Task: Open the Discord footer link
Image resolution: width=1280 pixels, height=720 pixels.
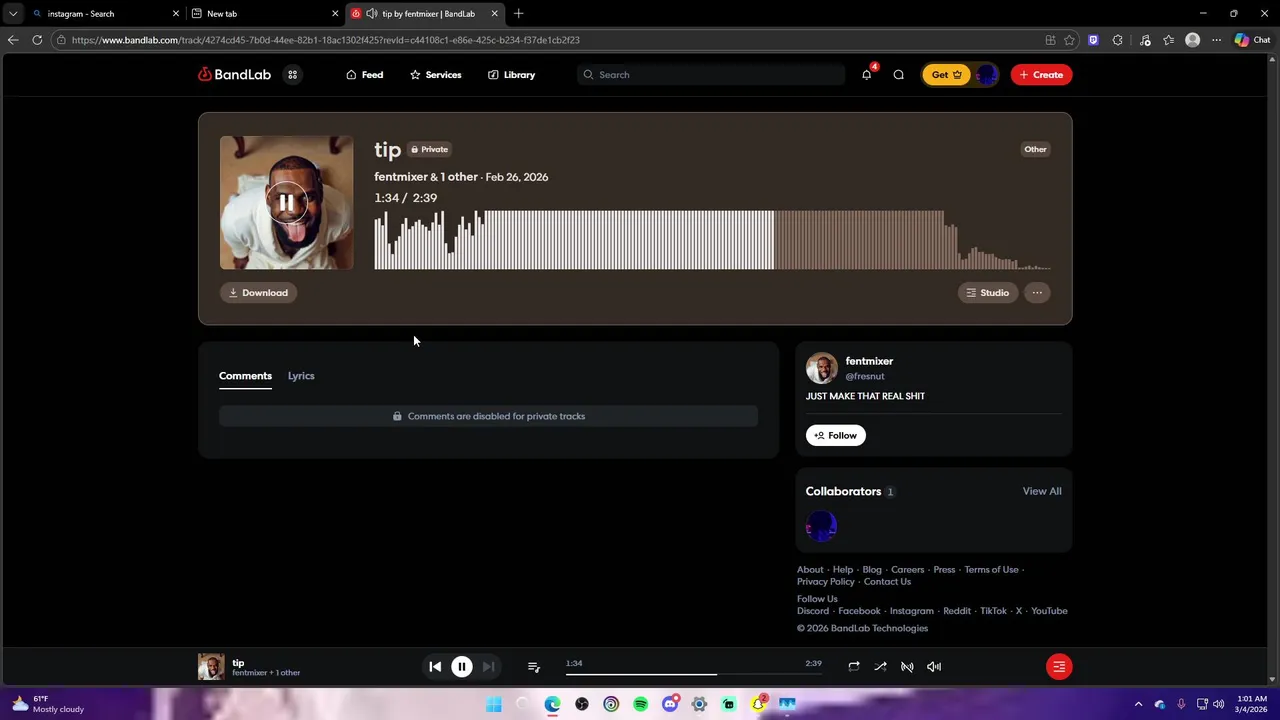Action: click(x=813, y=611)
